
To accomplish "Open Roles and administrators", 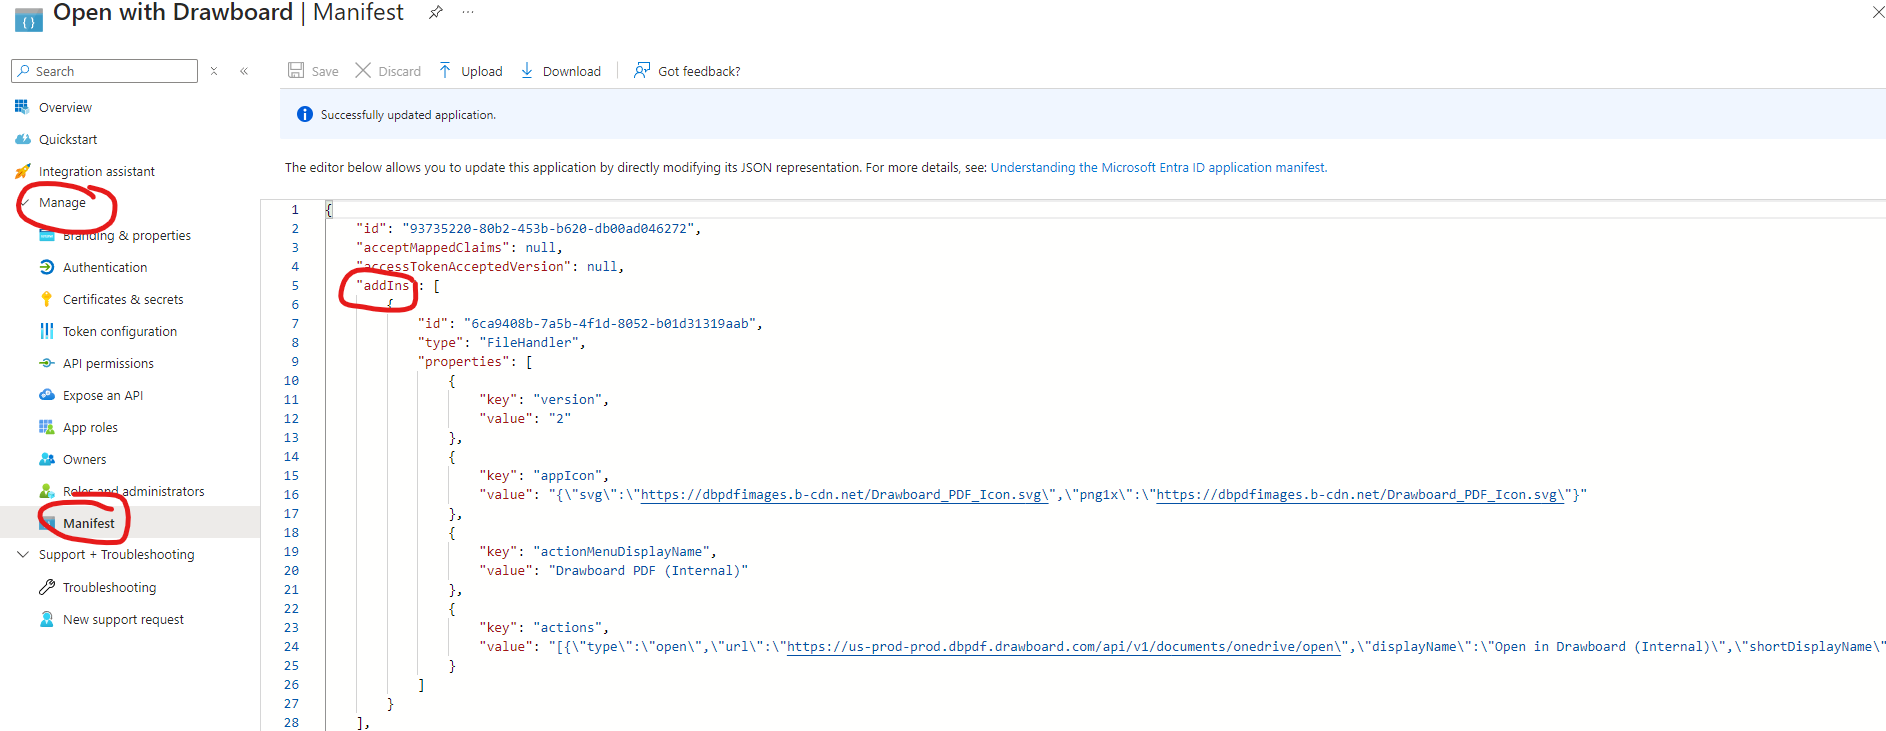I will coord(134,491).
